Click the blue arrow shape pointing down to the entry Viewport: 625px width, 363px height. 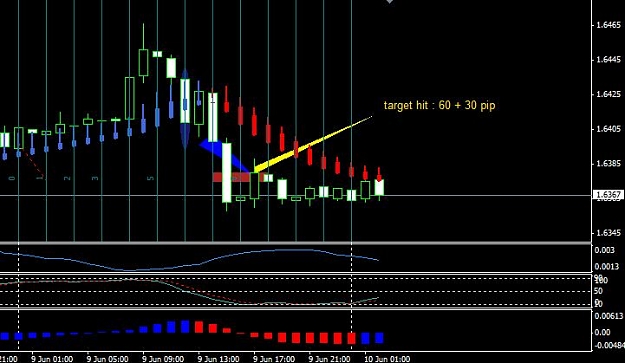pos(224,155)
